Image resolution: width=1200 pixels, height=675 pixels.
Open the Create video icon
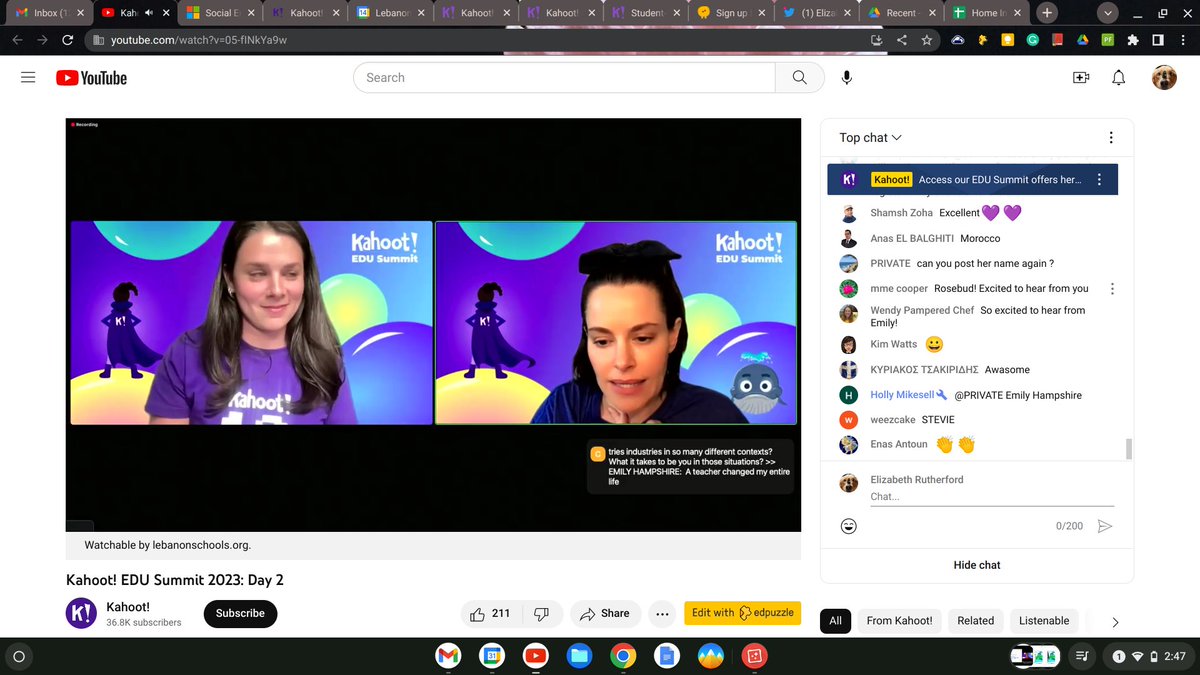(1081, 78)
